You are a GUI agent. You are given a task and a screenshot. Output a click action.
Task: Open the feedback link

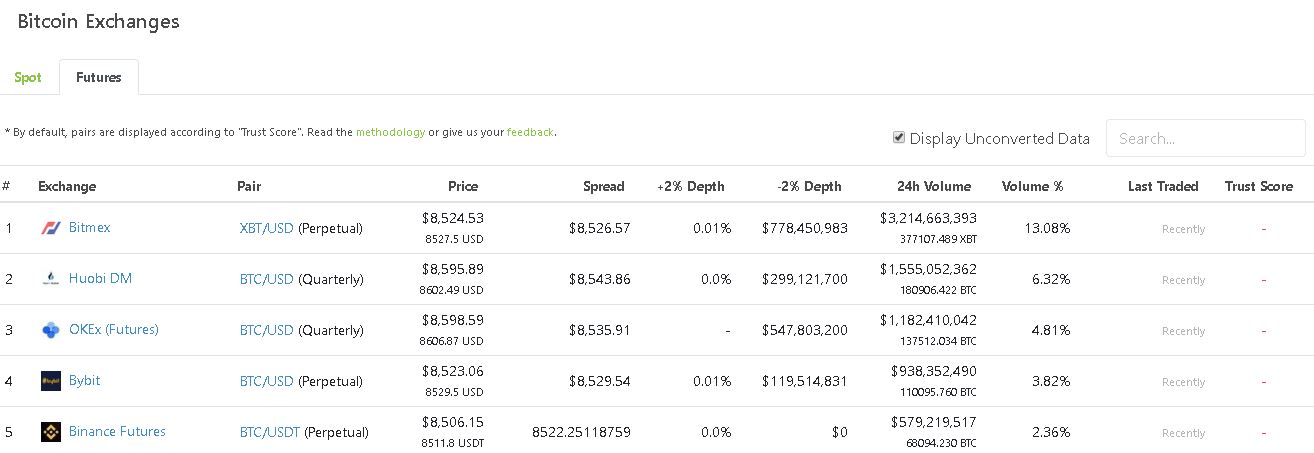point(530,132)
